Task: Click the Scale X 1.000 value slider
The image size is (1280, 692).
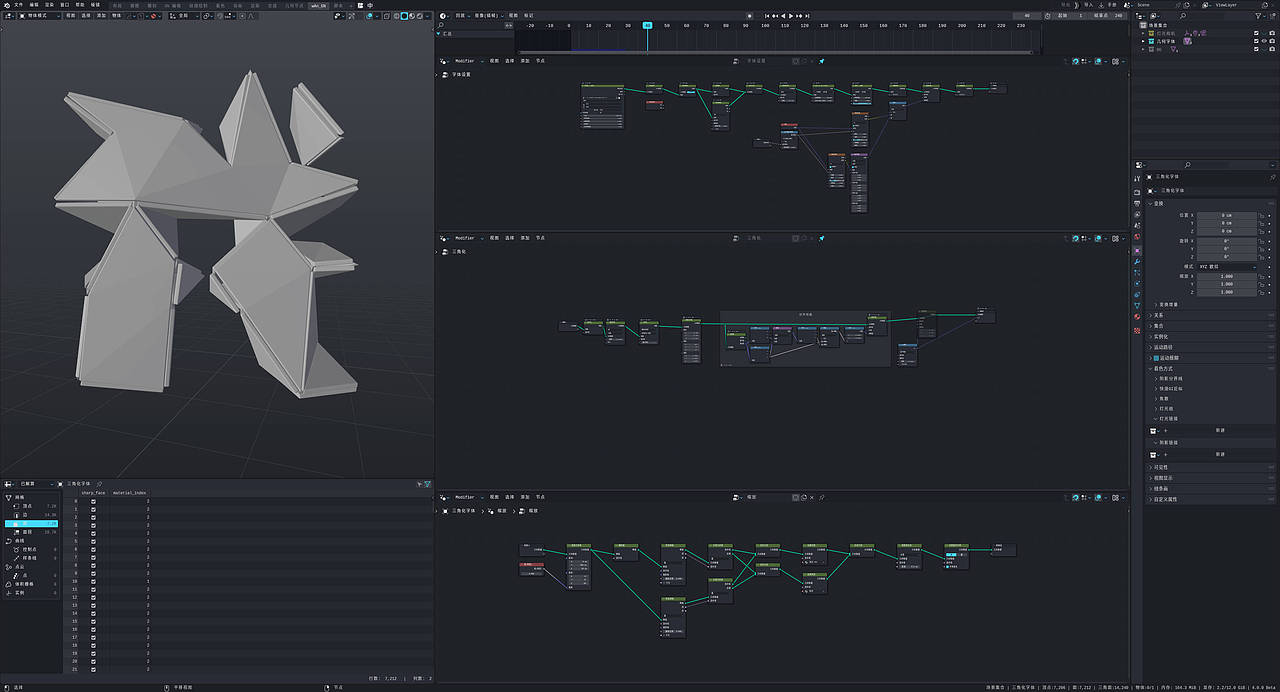Action: coord(1227,277)
